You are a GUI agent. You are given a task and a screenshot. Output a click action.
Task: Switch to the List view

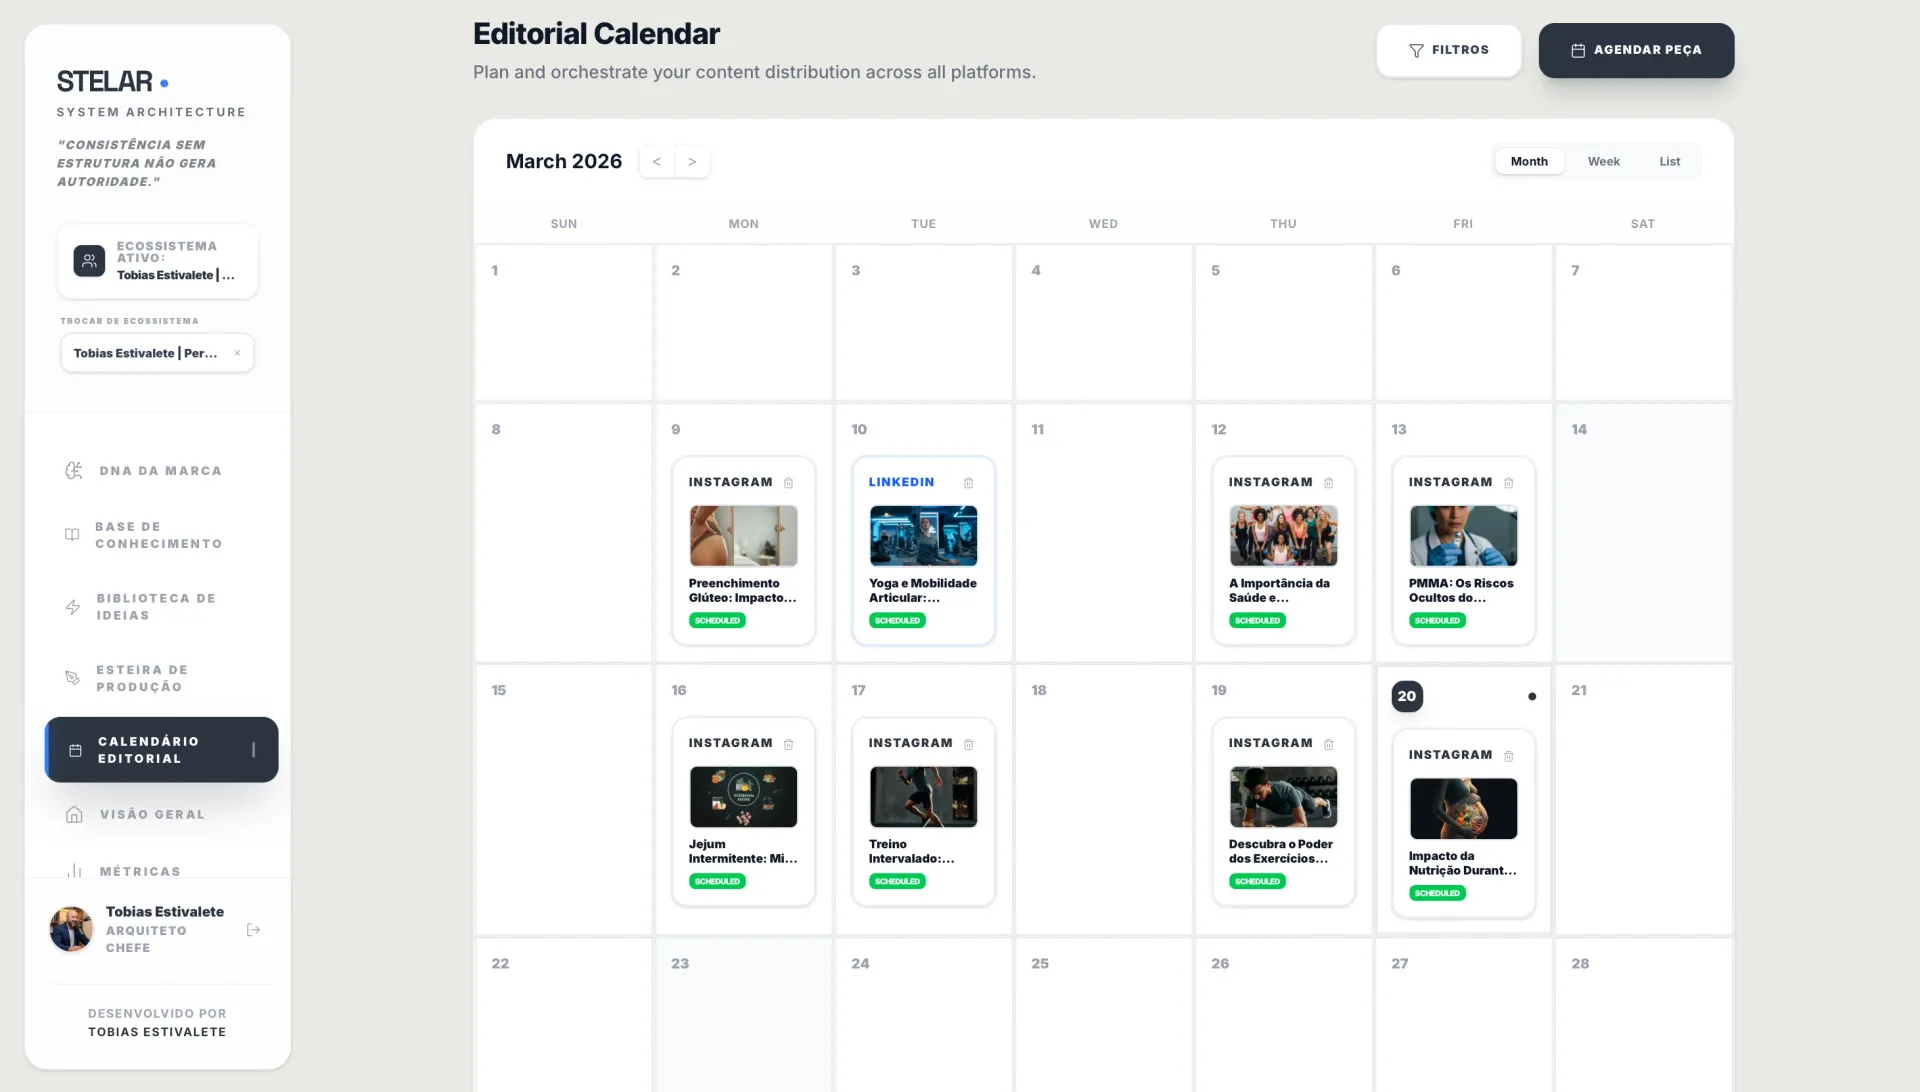tap(1668, 161)
